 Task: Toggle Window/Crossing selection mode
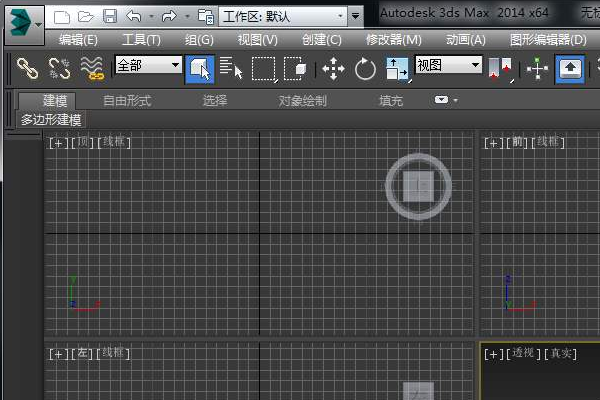click(x=295, y=68)
